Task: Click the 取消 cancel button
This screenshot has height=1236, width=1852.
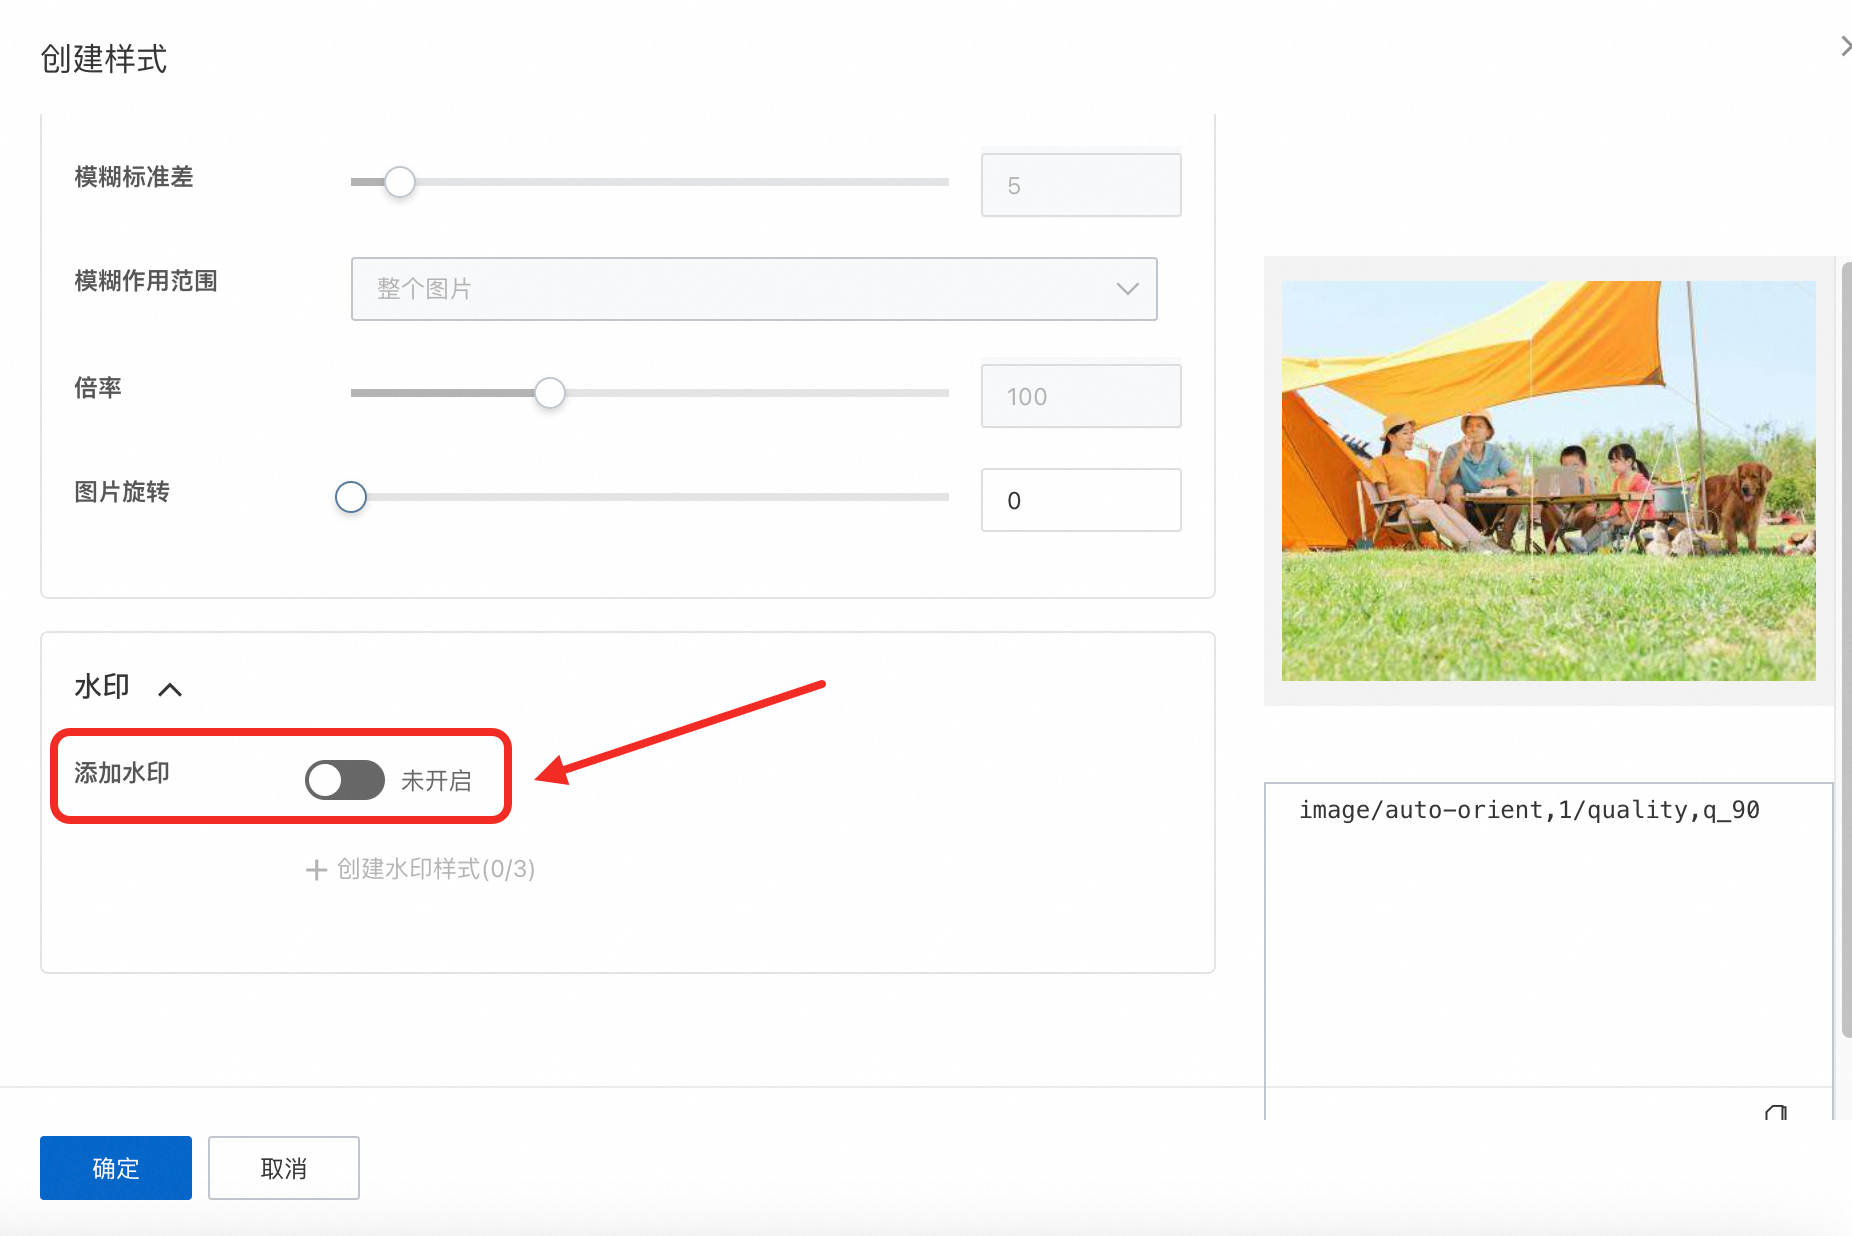Action: click(284, 1168)
